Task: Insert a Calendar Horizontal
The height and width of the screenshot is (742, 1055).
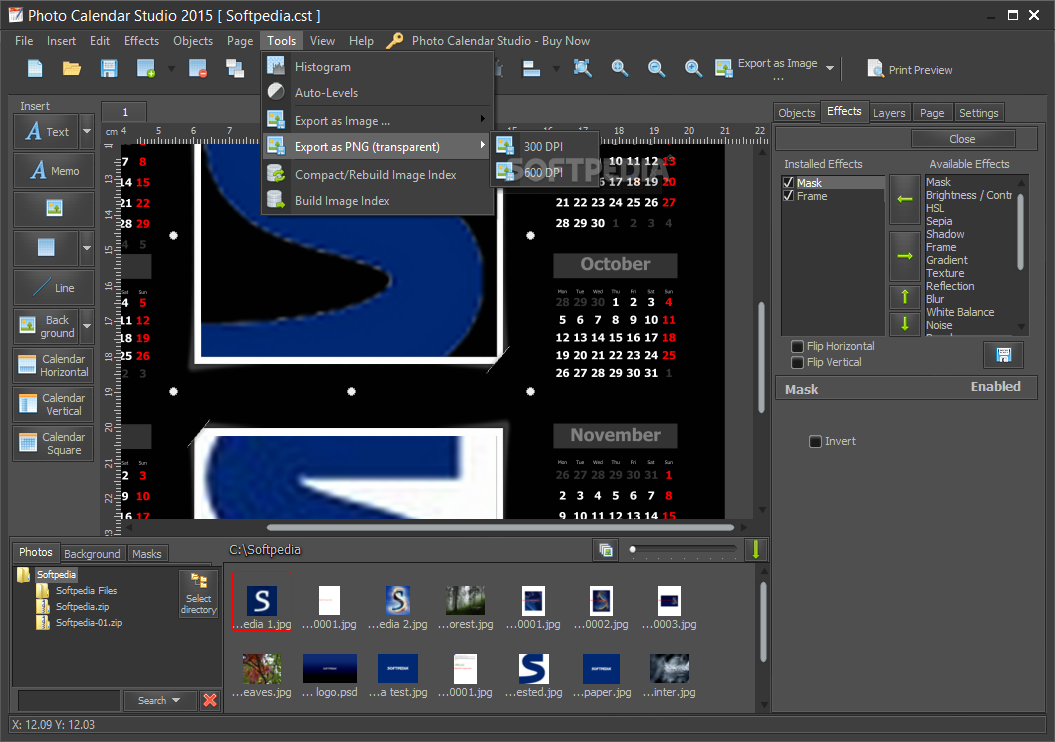Action: 54,365
